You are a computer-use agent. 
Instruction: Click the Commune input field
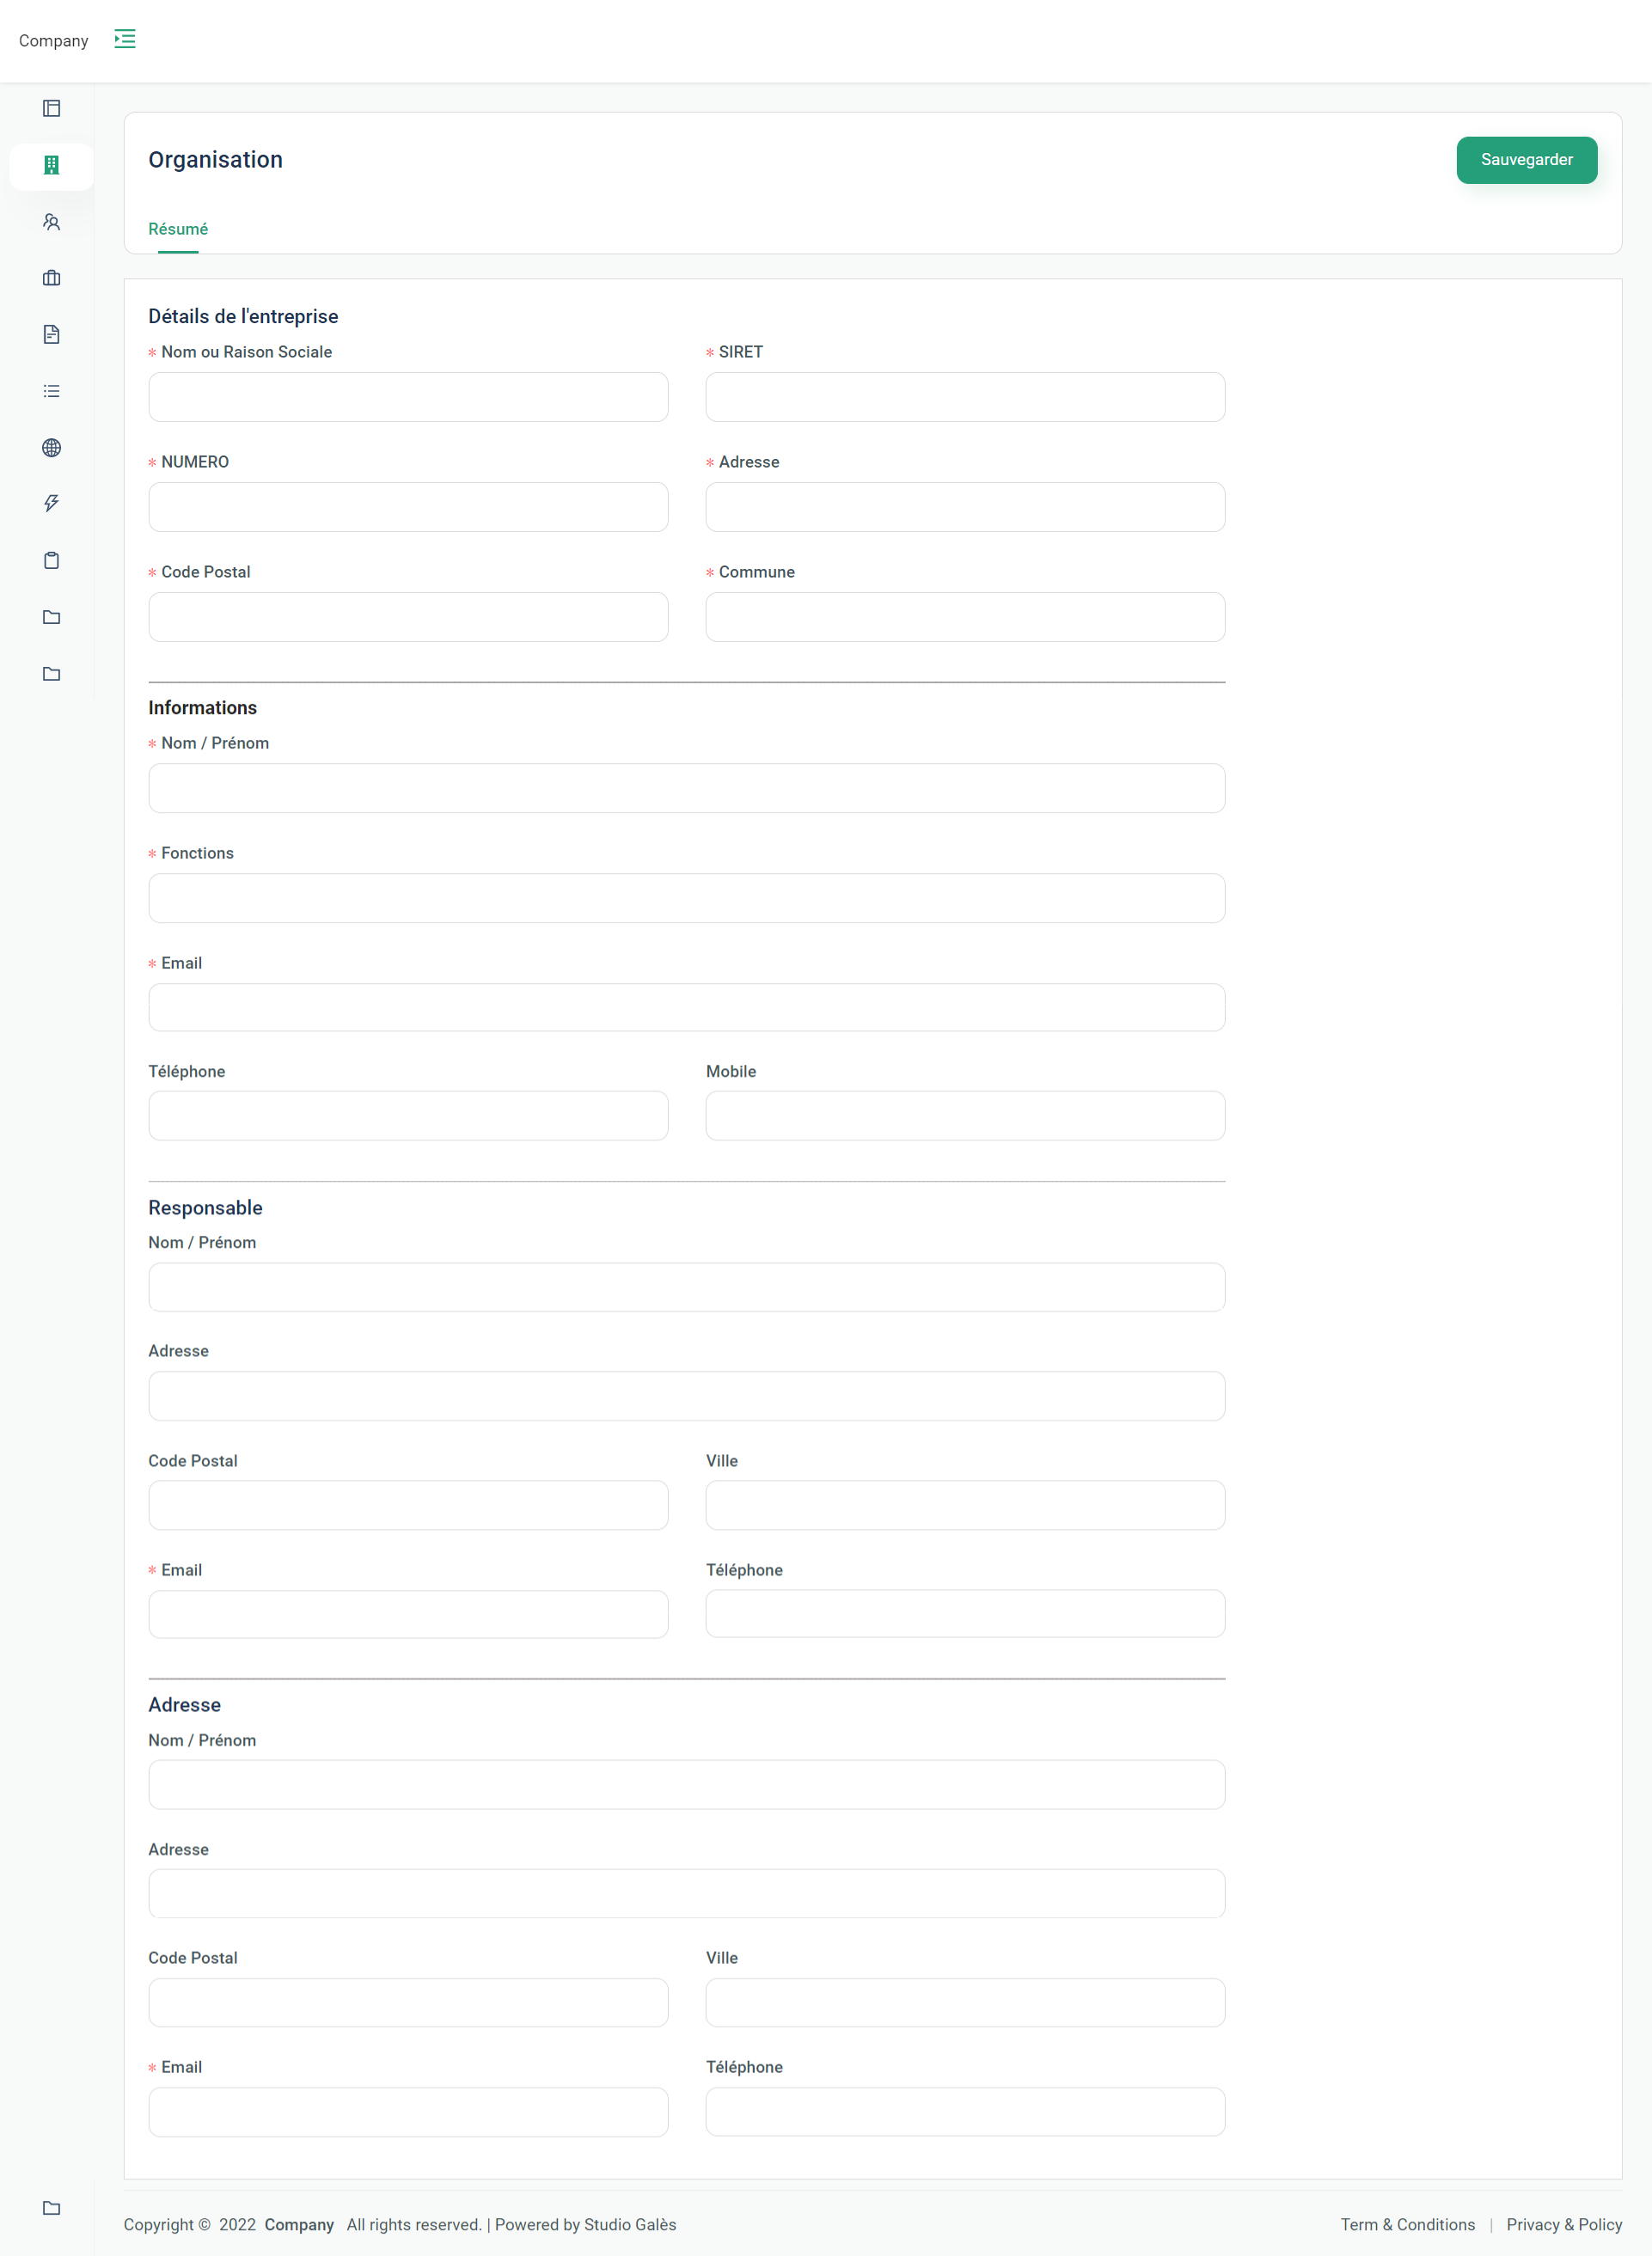point(964,617)
